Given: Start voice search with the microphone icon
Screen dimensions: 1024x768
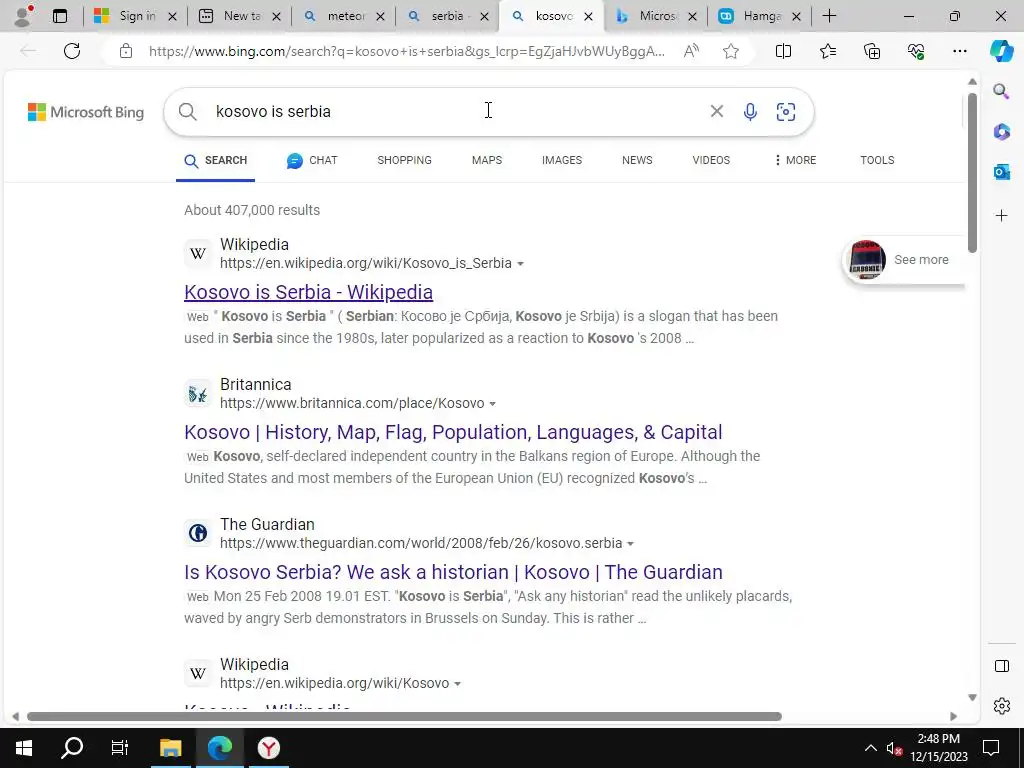Looking at the screenshot, I should coord(750,112).
